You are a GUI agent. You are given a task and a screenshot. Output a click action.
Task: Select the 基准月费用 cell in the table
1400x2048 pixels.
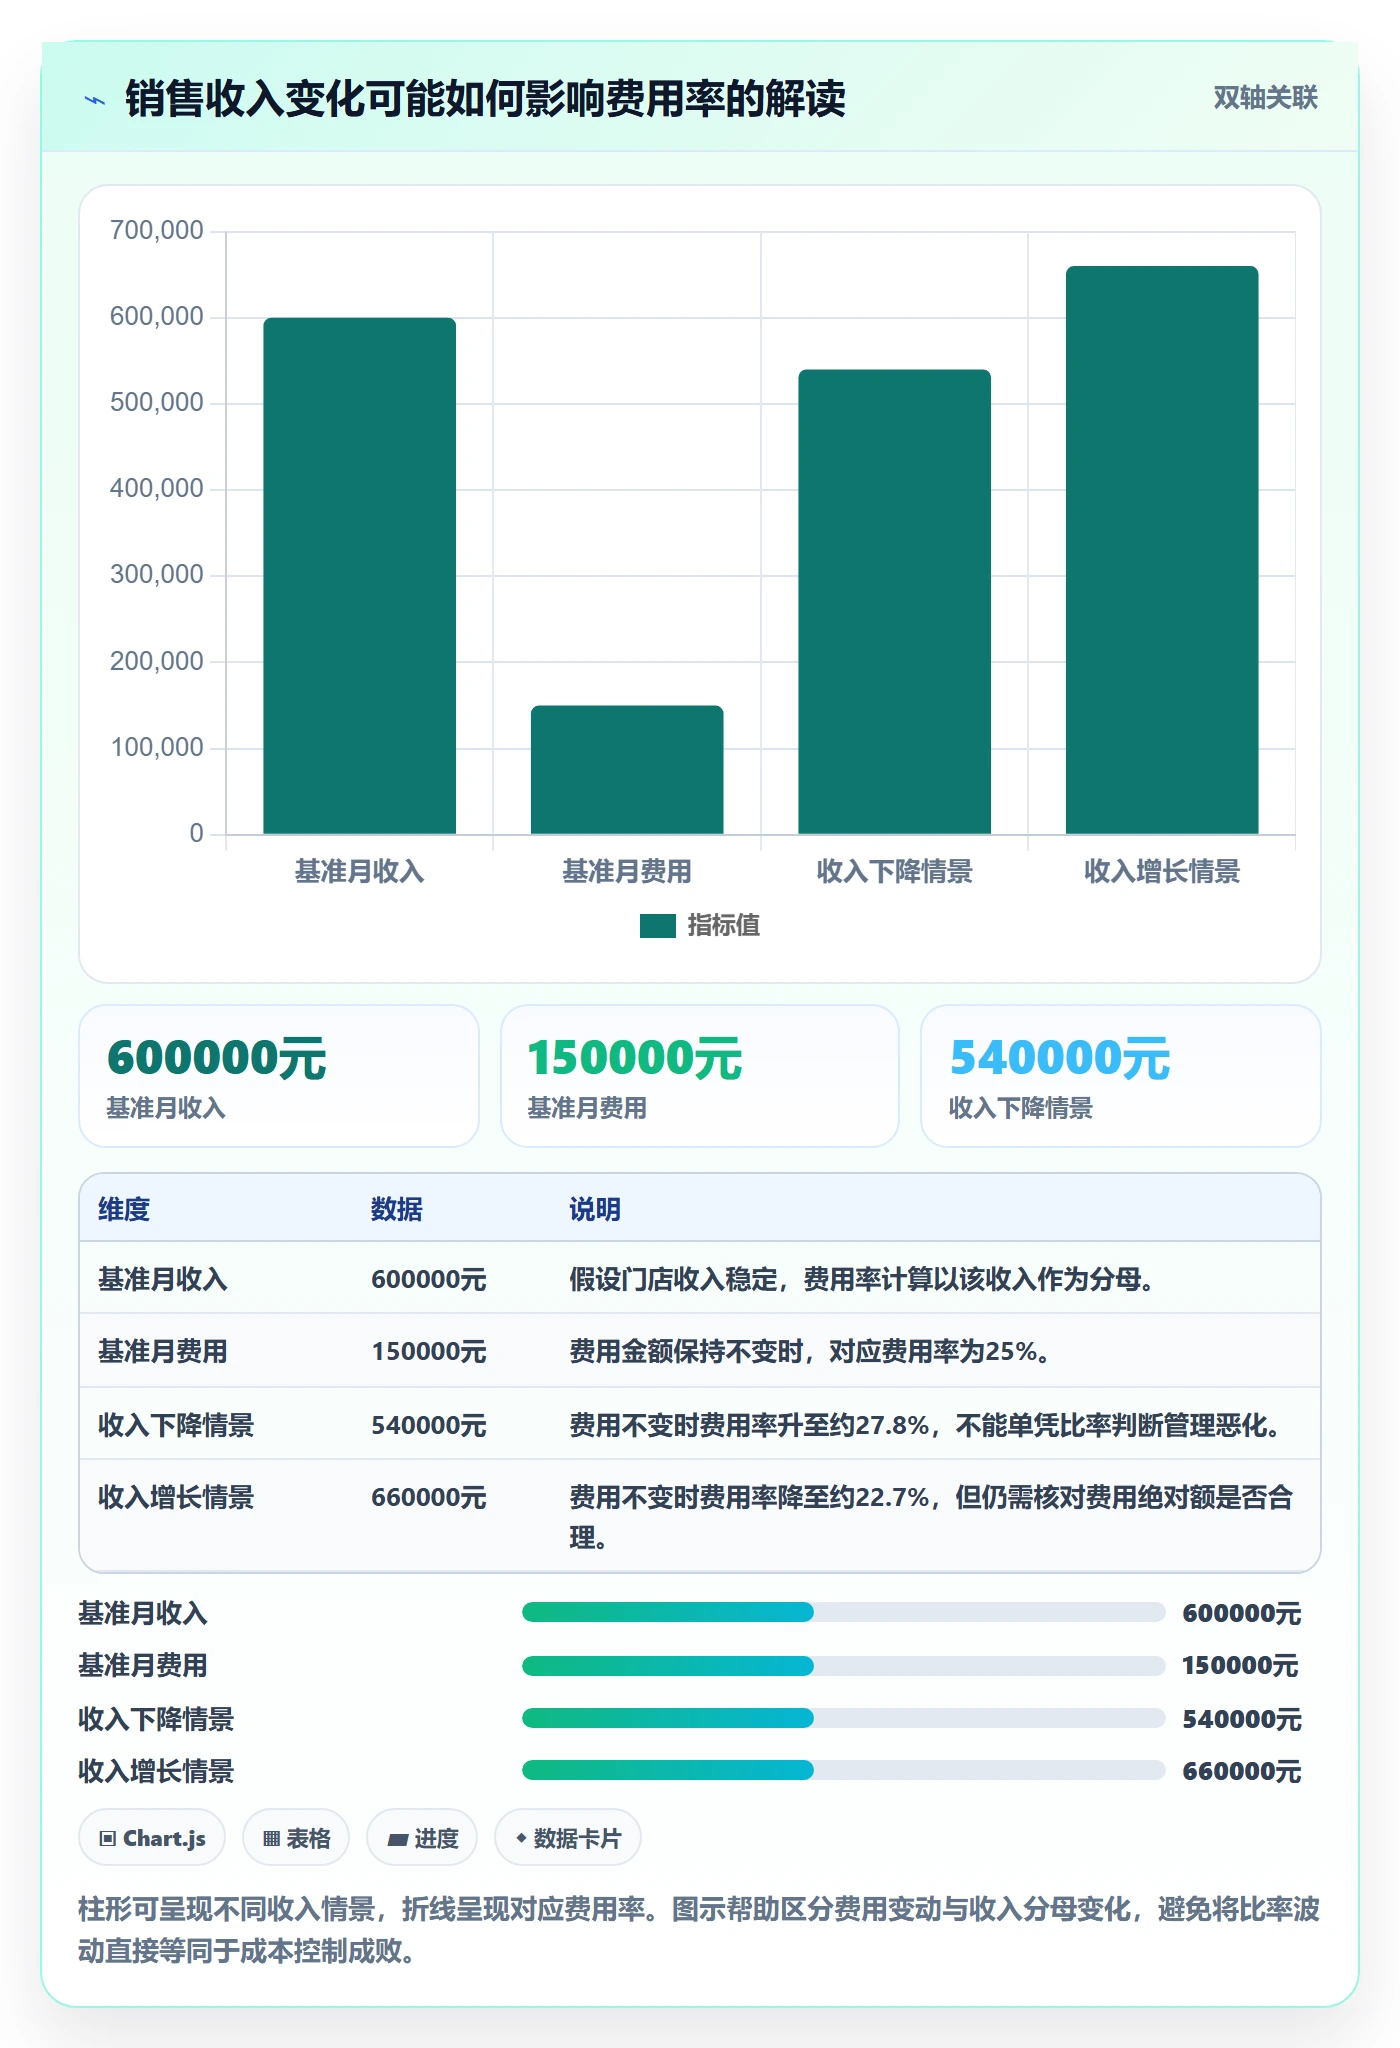[163, 1352]
